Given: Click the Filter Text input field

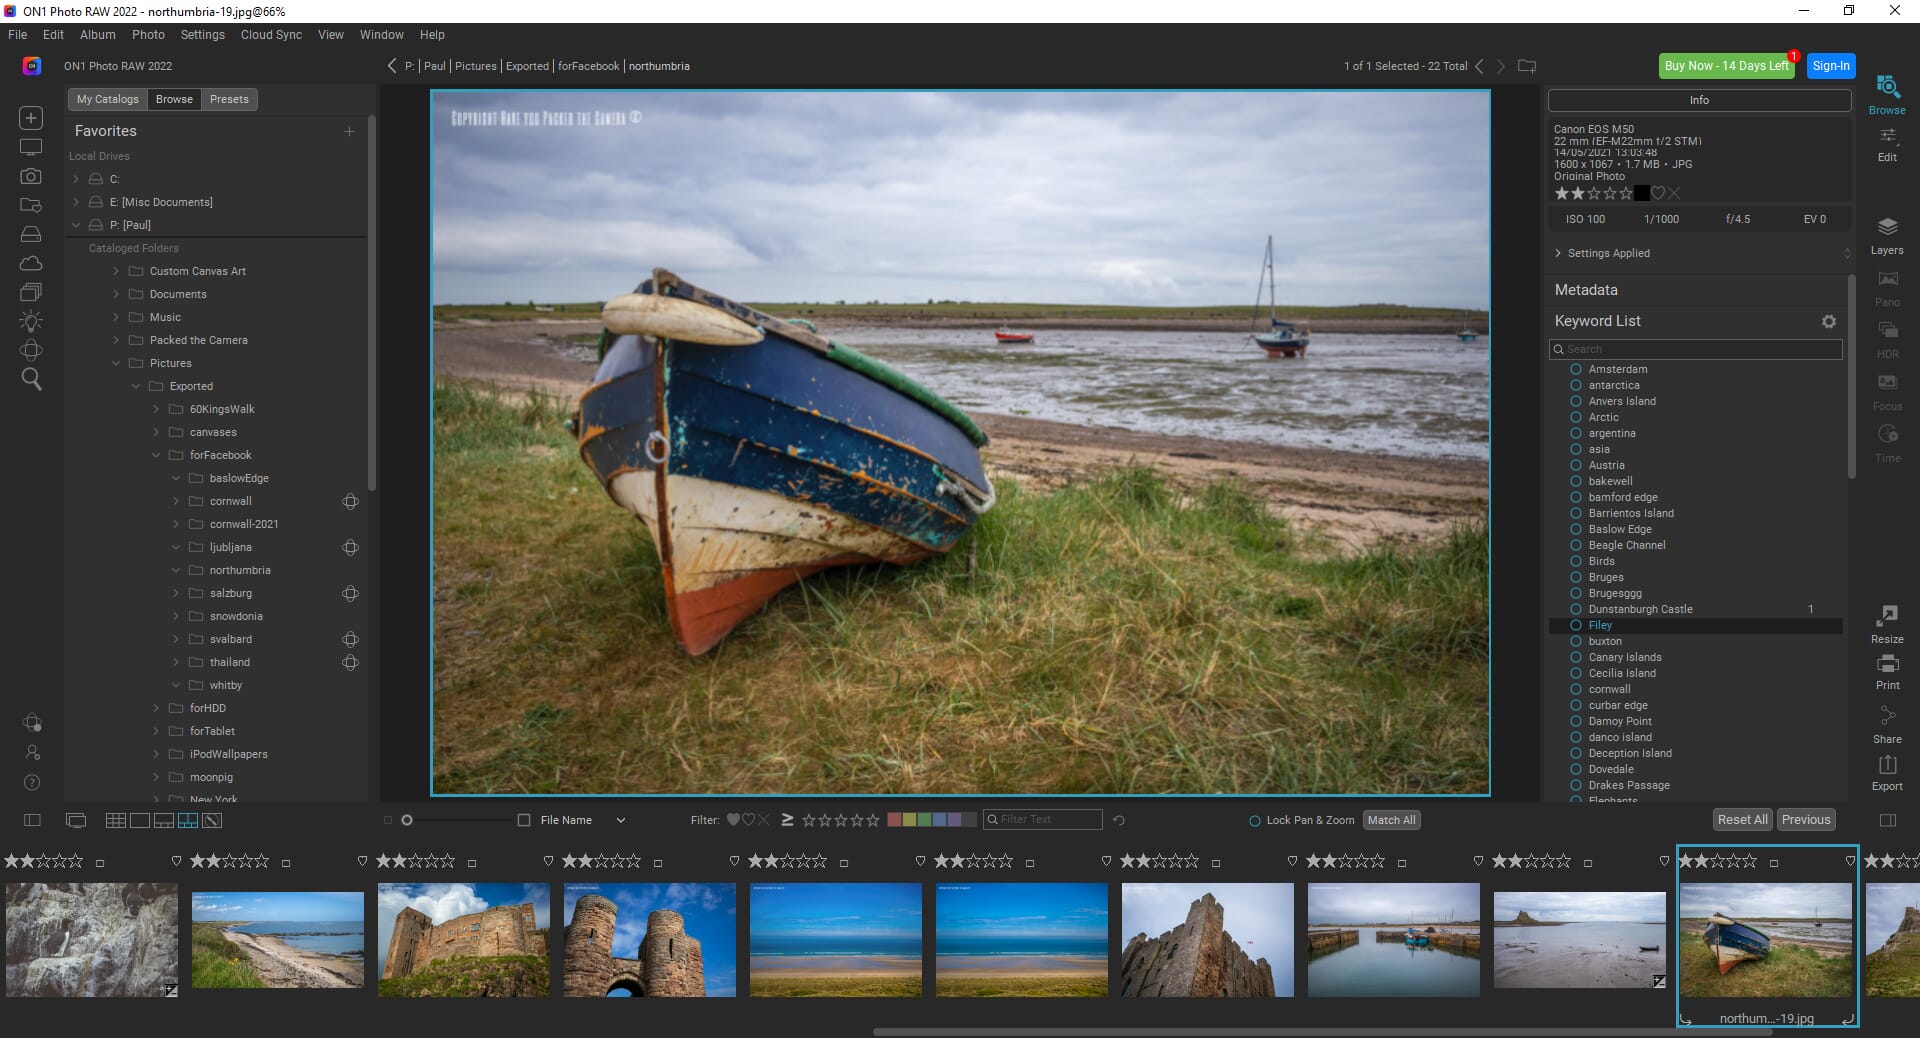Looking at the screenshot, I should pos(1043,820).
